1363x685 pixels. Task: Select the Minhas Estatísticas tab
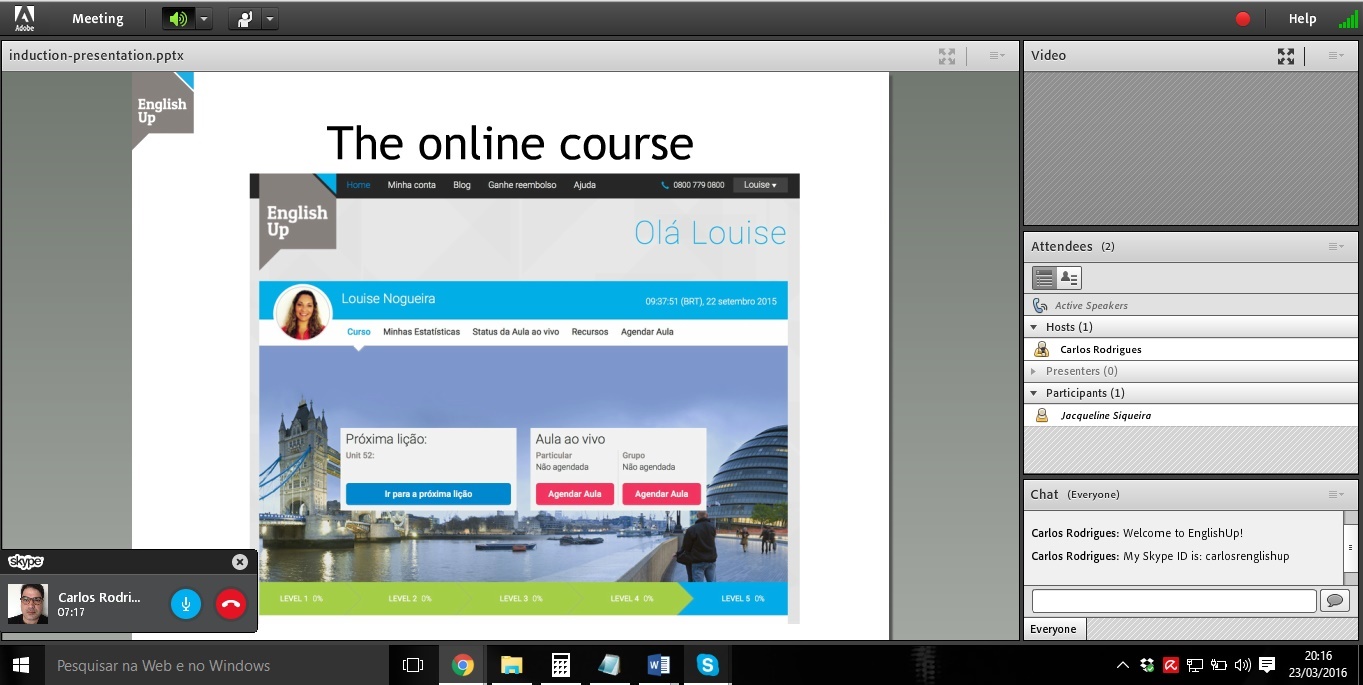pos(422,331)
